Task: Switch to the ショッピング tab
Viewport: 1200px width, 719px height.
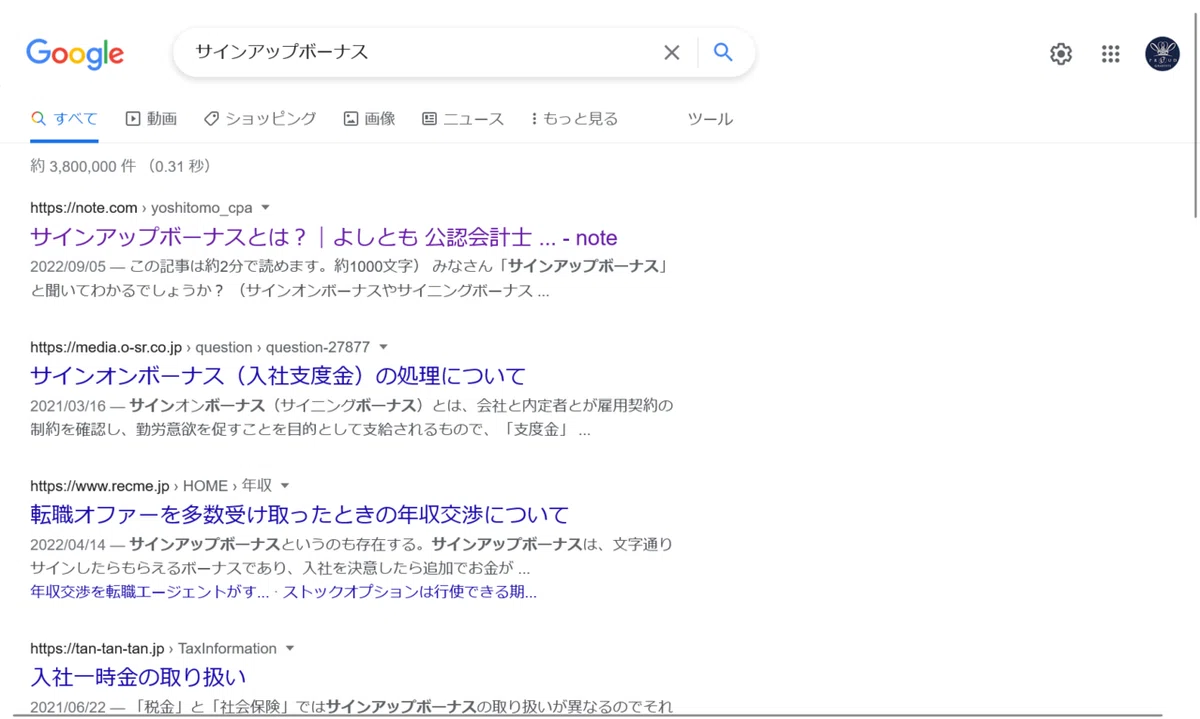Action: pos(260,119)
